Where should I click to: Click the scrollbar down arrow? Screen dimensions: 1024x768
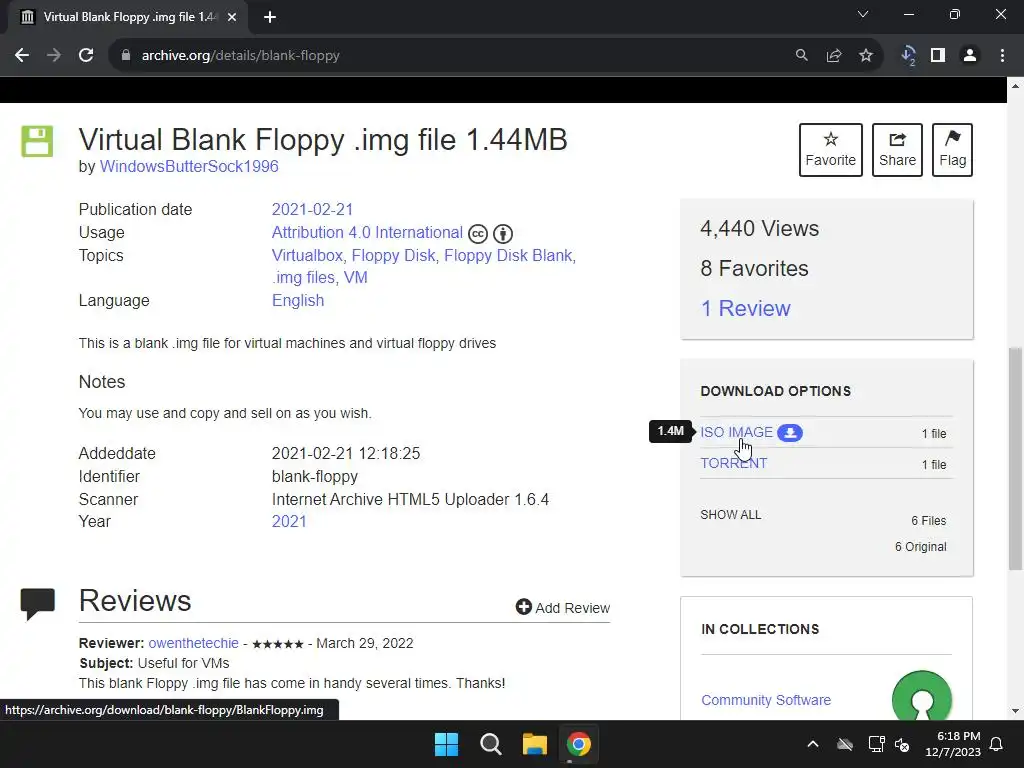[x=1016, y=711]
